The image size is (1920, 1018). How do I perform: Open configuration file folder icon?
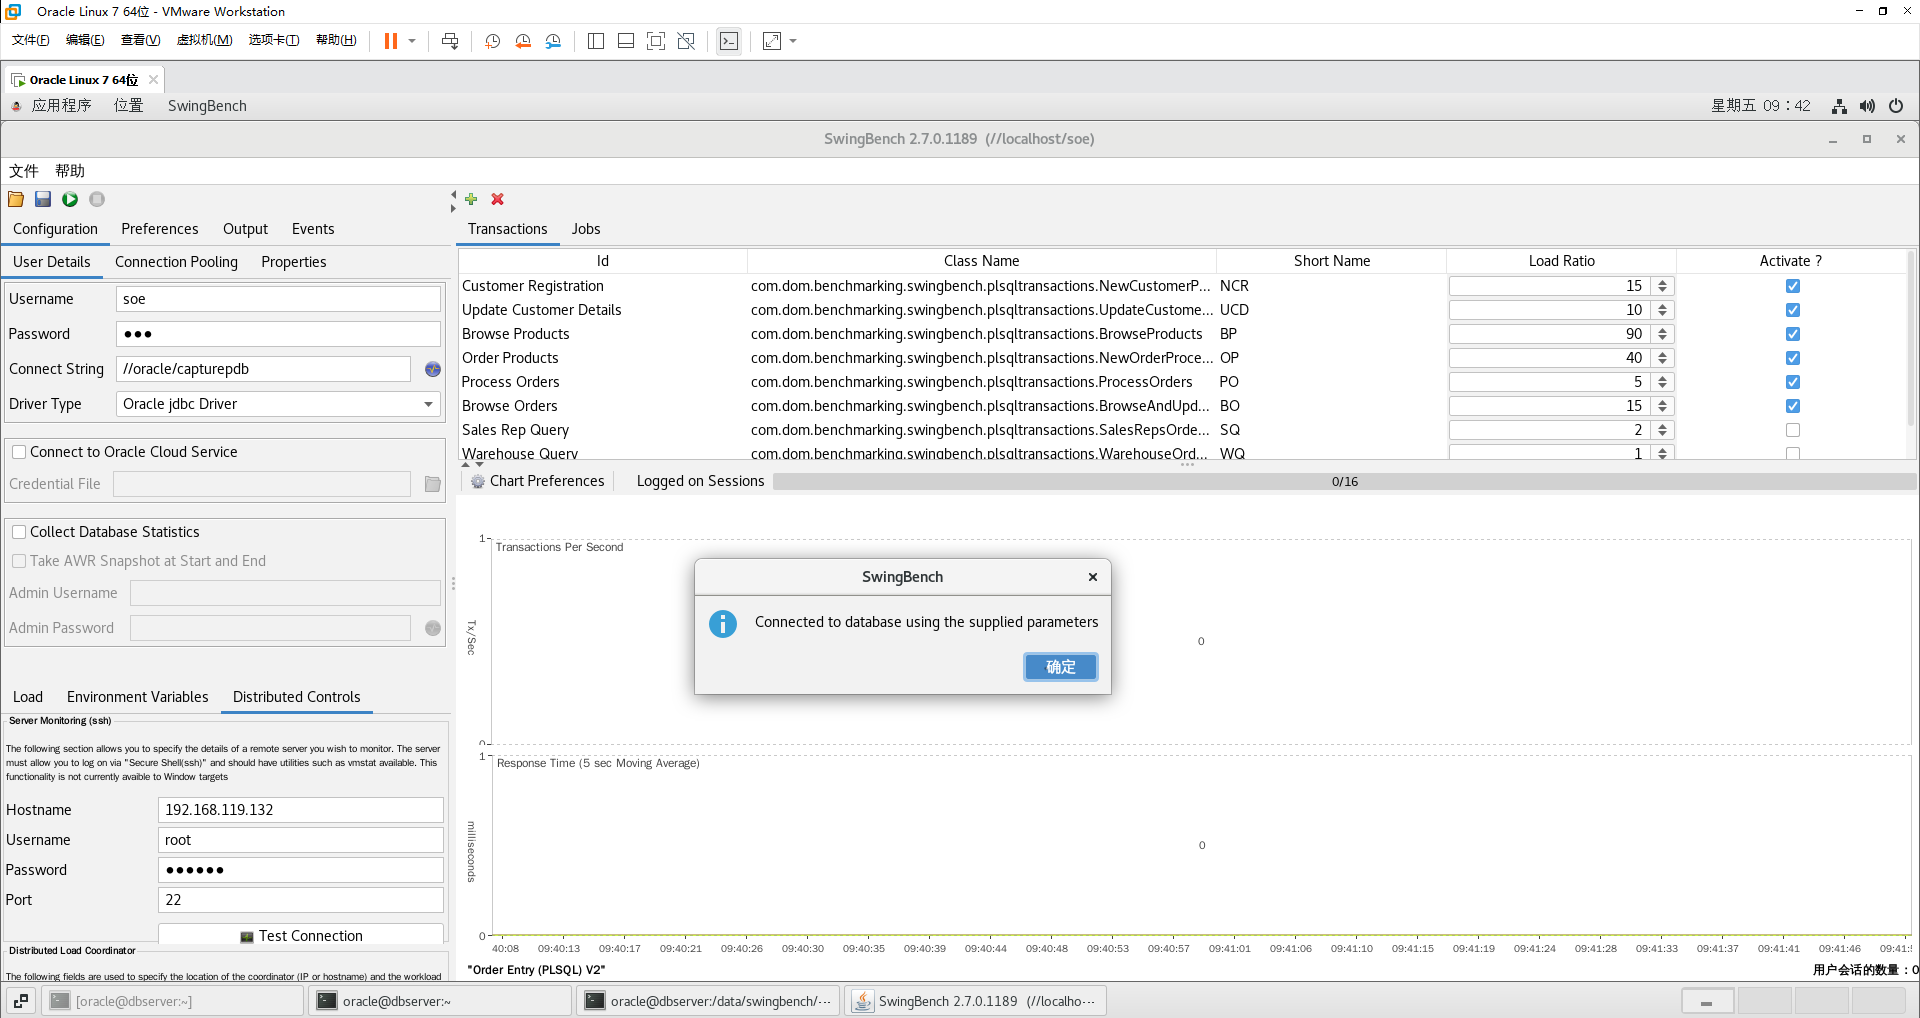[16, 199]
